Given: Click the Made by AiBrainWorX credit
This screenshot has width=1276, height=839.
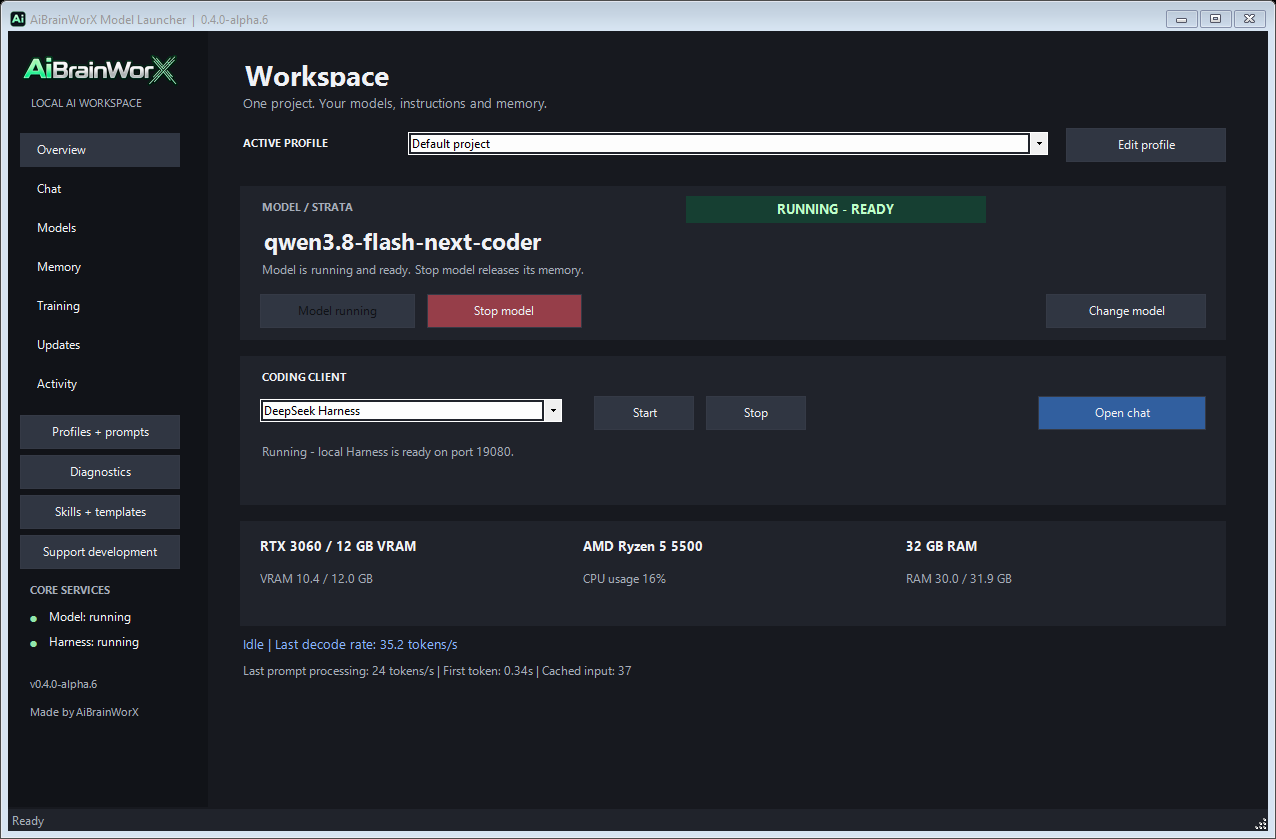Looking at the screenshot, I should 84,713.
